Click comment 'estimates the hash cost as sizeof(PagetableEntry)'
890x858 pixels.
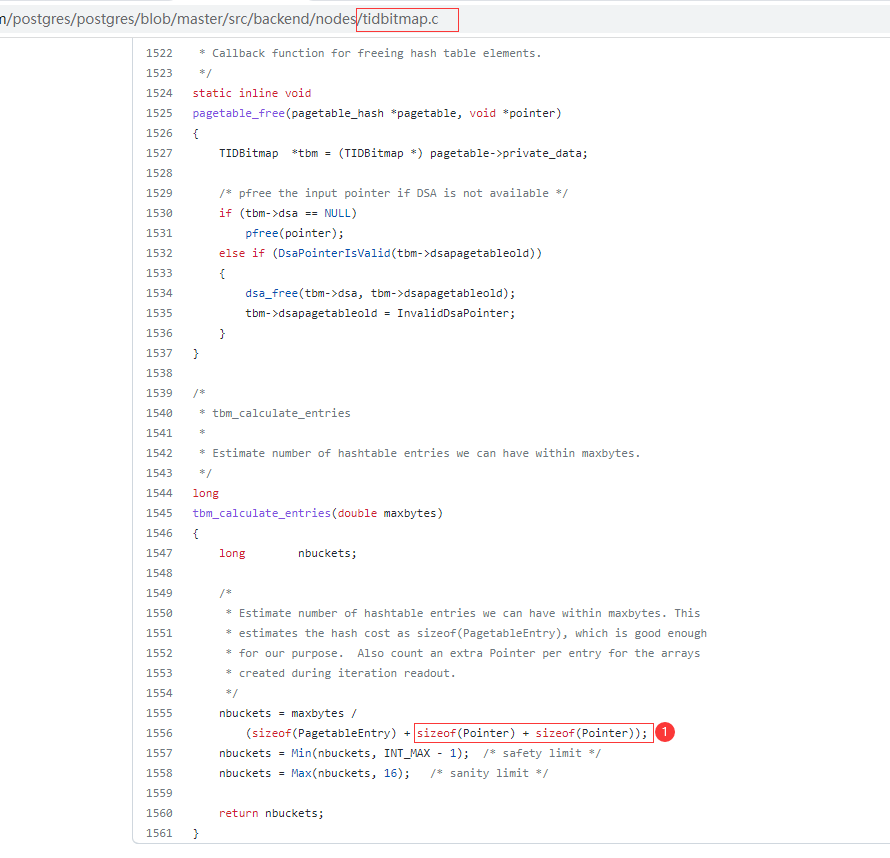point(466,633)
